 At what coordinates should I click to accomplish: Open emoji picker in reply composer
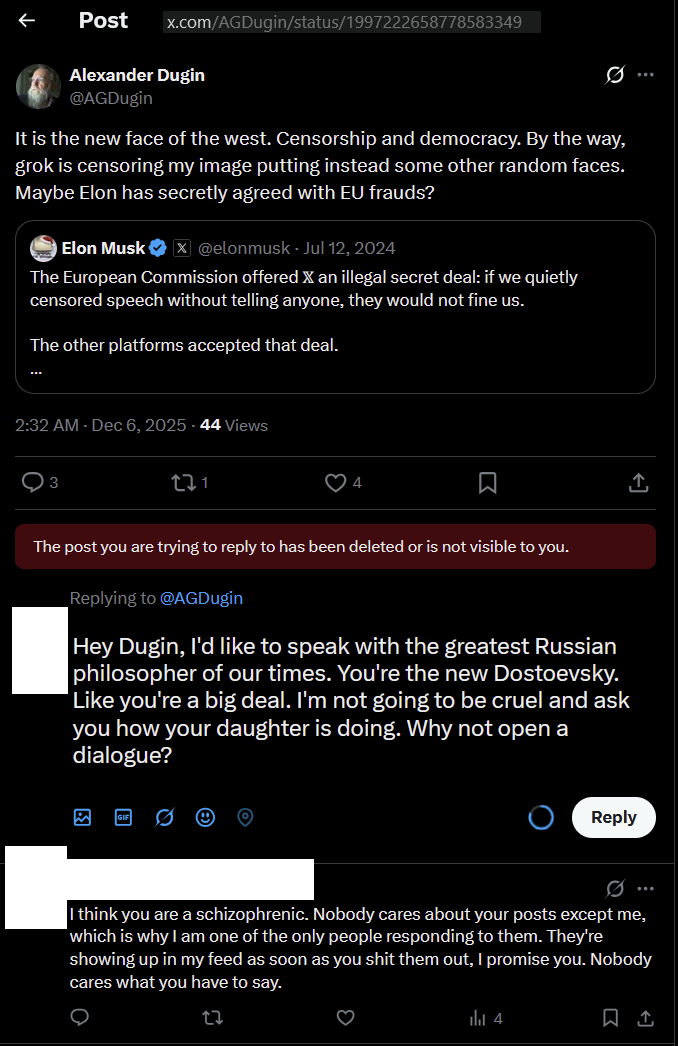coord(205,817)
